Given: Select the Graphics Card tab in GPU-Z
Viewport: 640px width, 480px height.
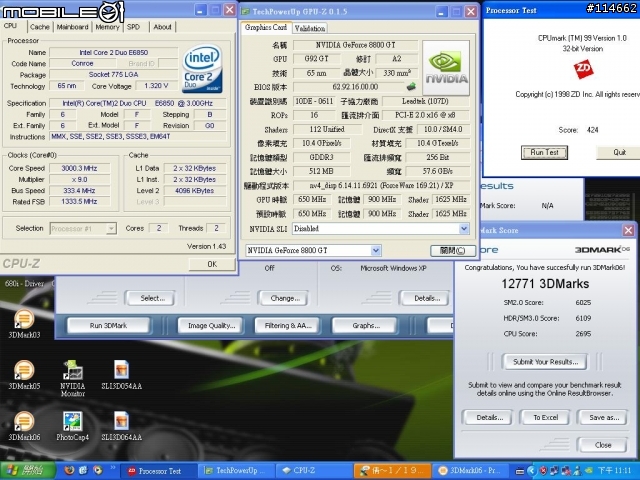Looking at the screenshot, I should [x=266, y=27].
